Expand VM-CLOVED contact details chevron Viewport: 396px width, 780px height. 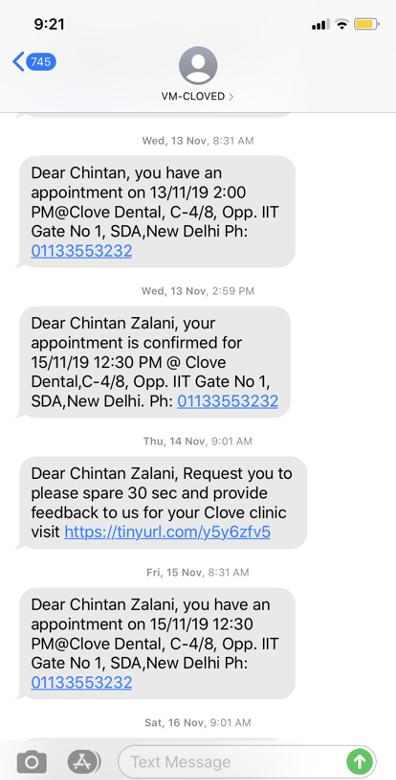pyautogui.click(x=230, y=97)
